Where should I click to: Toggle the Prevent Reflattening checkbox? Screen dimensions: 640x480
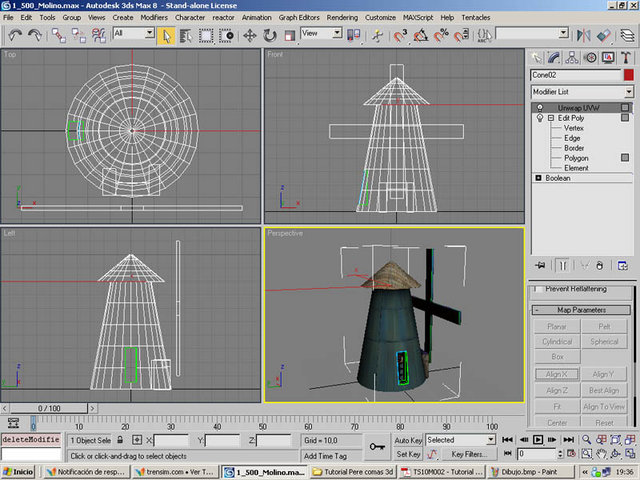538,289
